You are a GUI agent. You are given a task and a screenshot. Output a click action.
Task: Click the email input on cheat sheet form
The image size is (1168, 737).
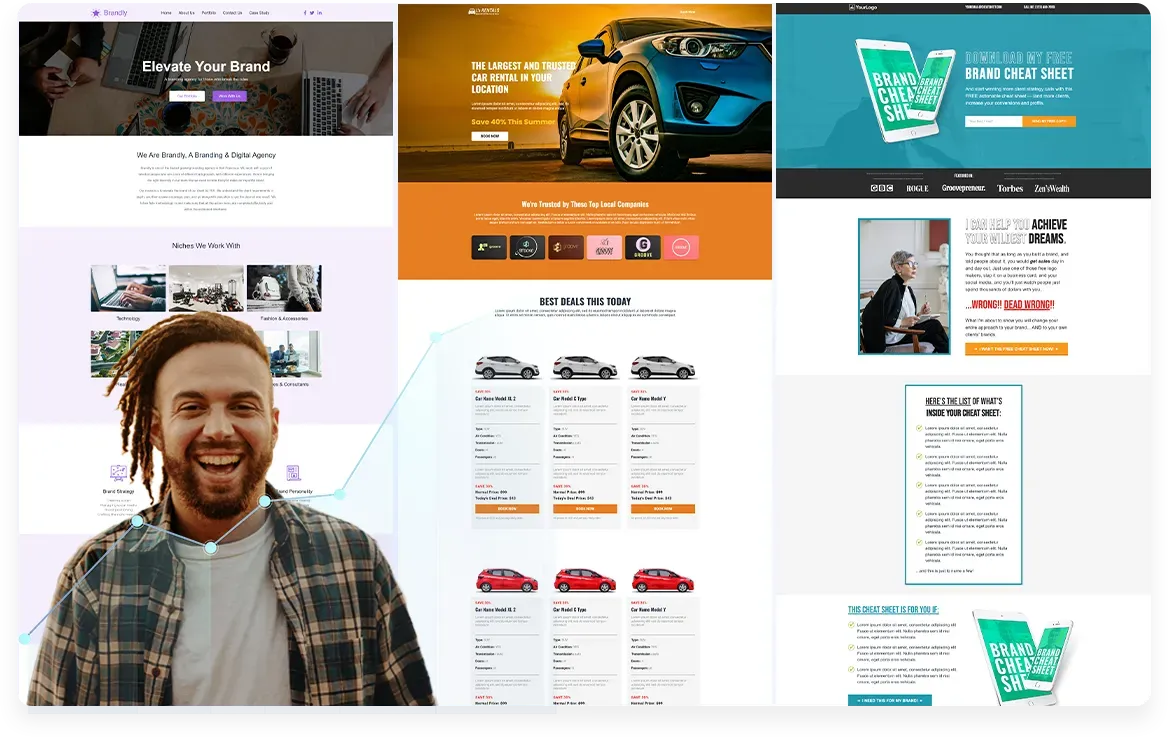coord(993,121)
